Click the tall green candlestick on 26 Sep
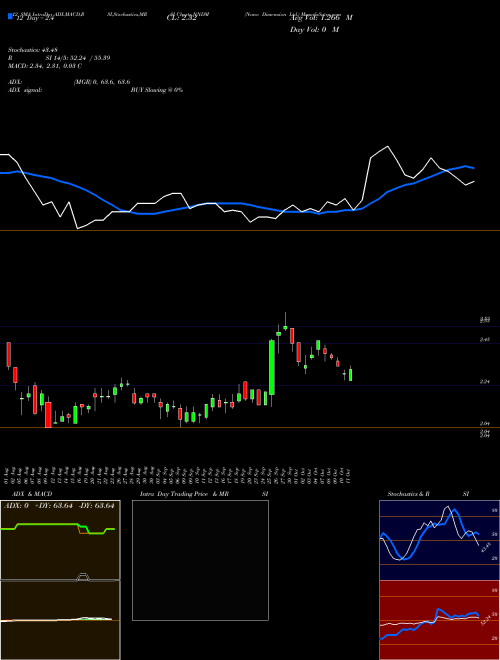Viewport: 500px width, 660px height. tap(272, 367)
